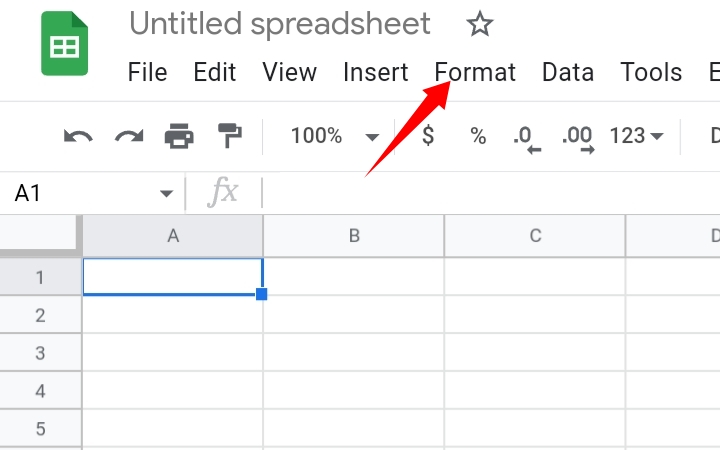This screenshot has width=720, height=450.
Task: Click the Print icon
Action: [x=179, y=135]
